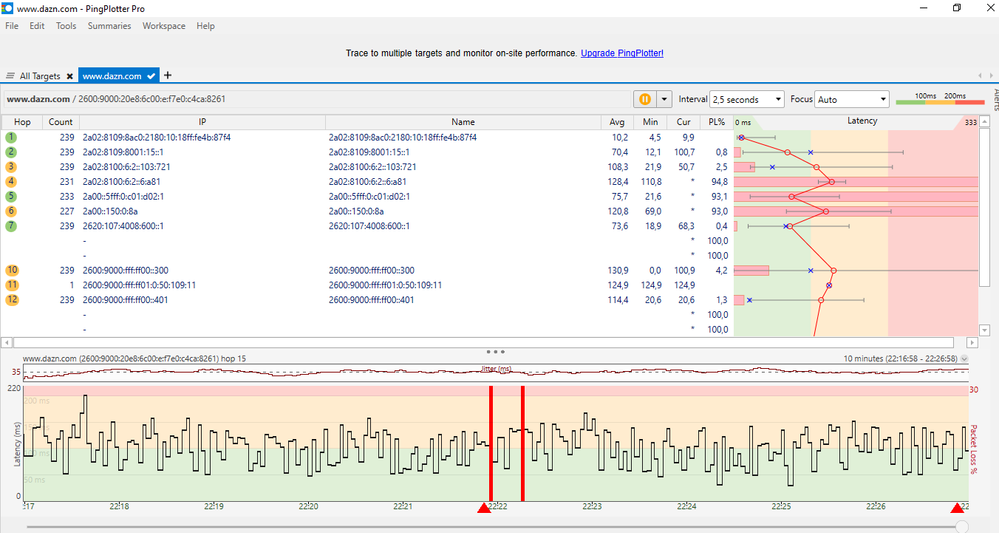This screenshot has width=999, height=533.
Task: Click IP 2a02:8109:8001:15::1 in hop 2
Action: 123,152
